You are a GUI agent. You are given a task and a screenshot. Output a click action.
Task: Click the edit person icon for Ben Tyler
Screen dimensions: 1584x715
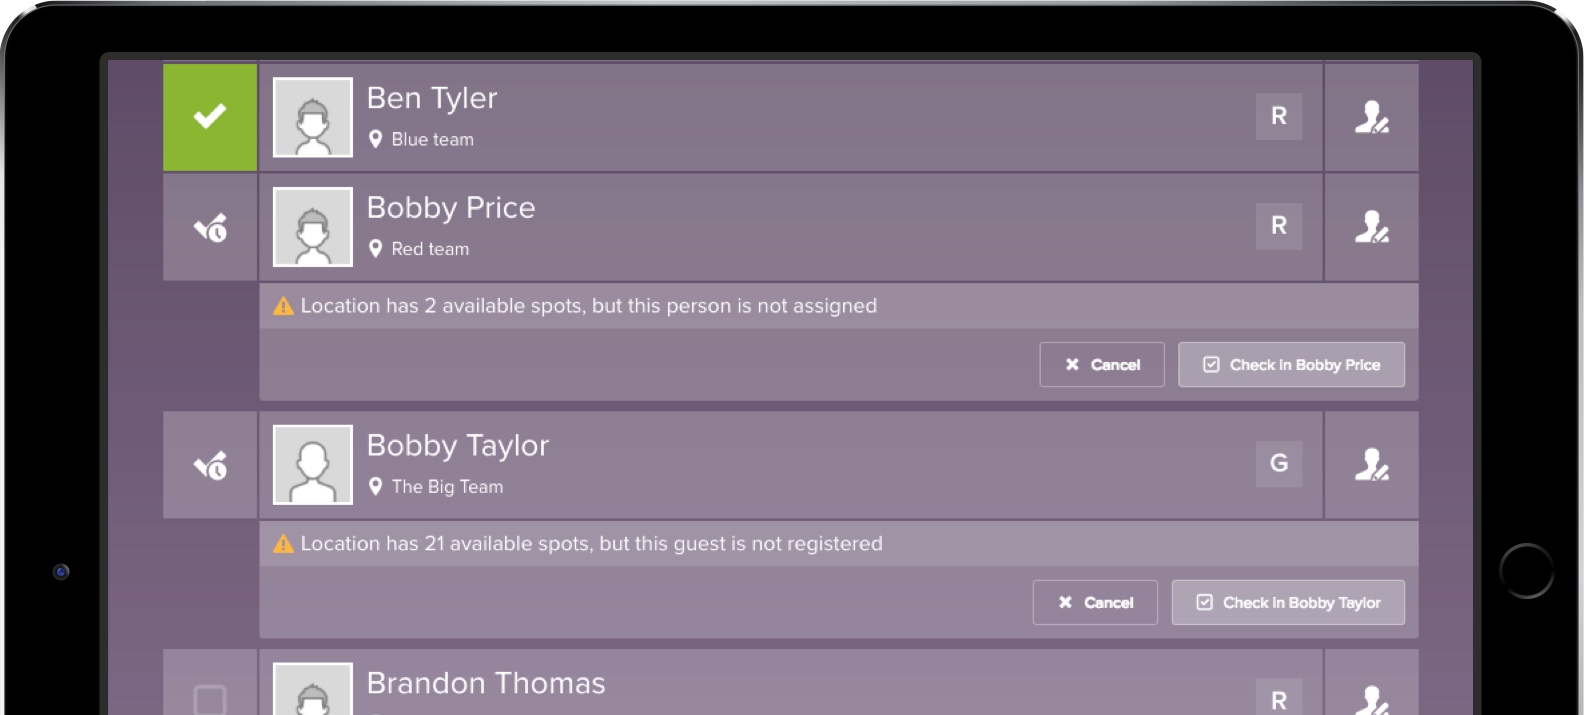pyautogui.click(x=1371, y=117)
